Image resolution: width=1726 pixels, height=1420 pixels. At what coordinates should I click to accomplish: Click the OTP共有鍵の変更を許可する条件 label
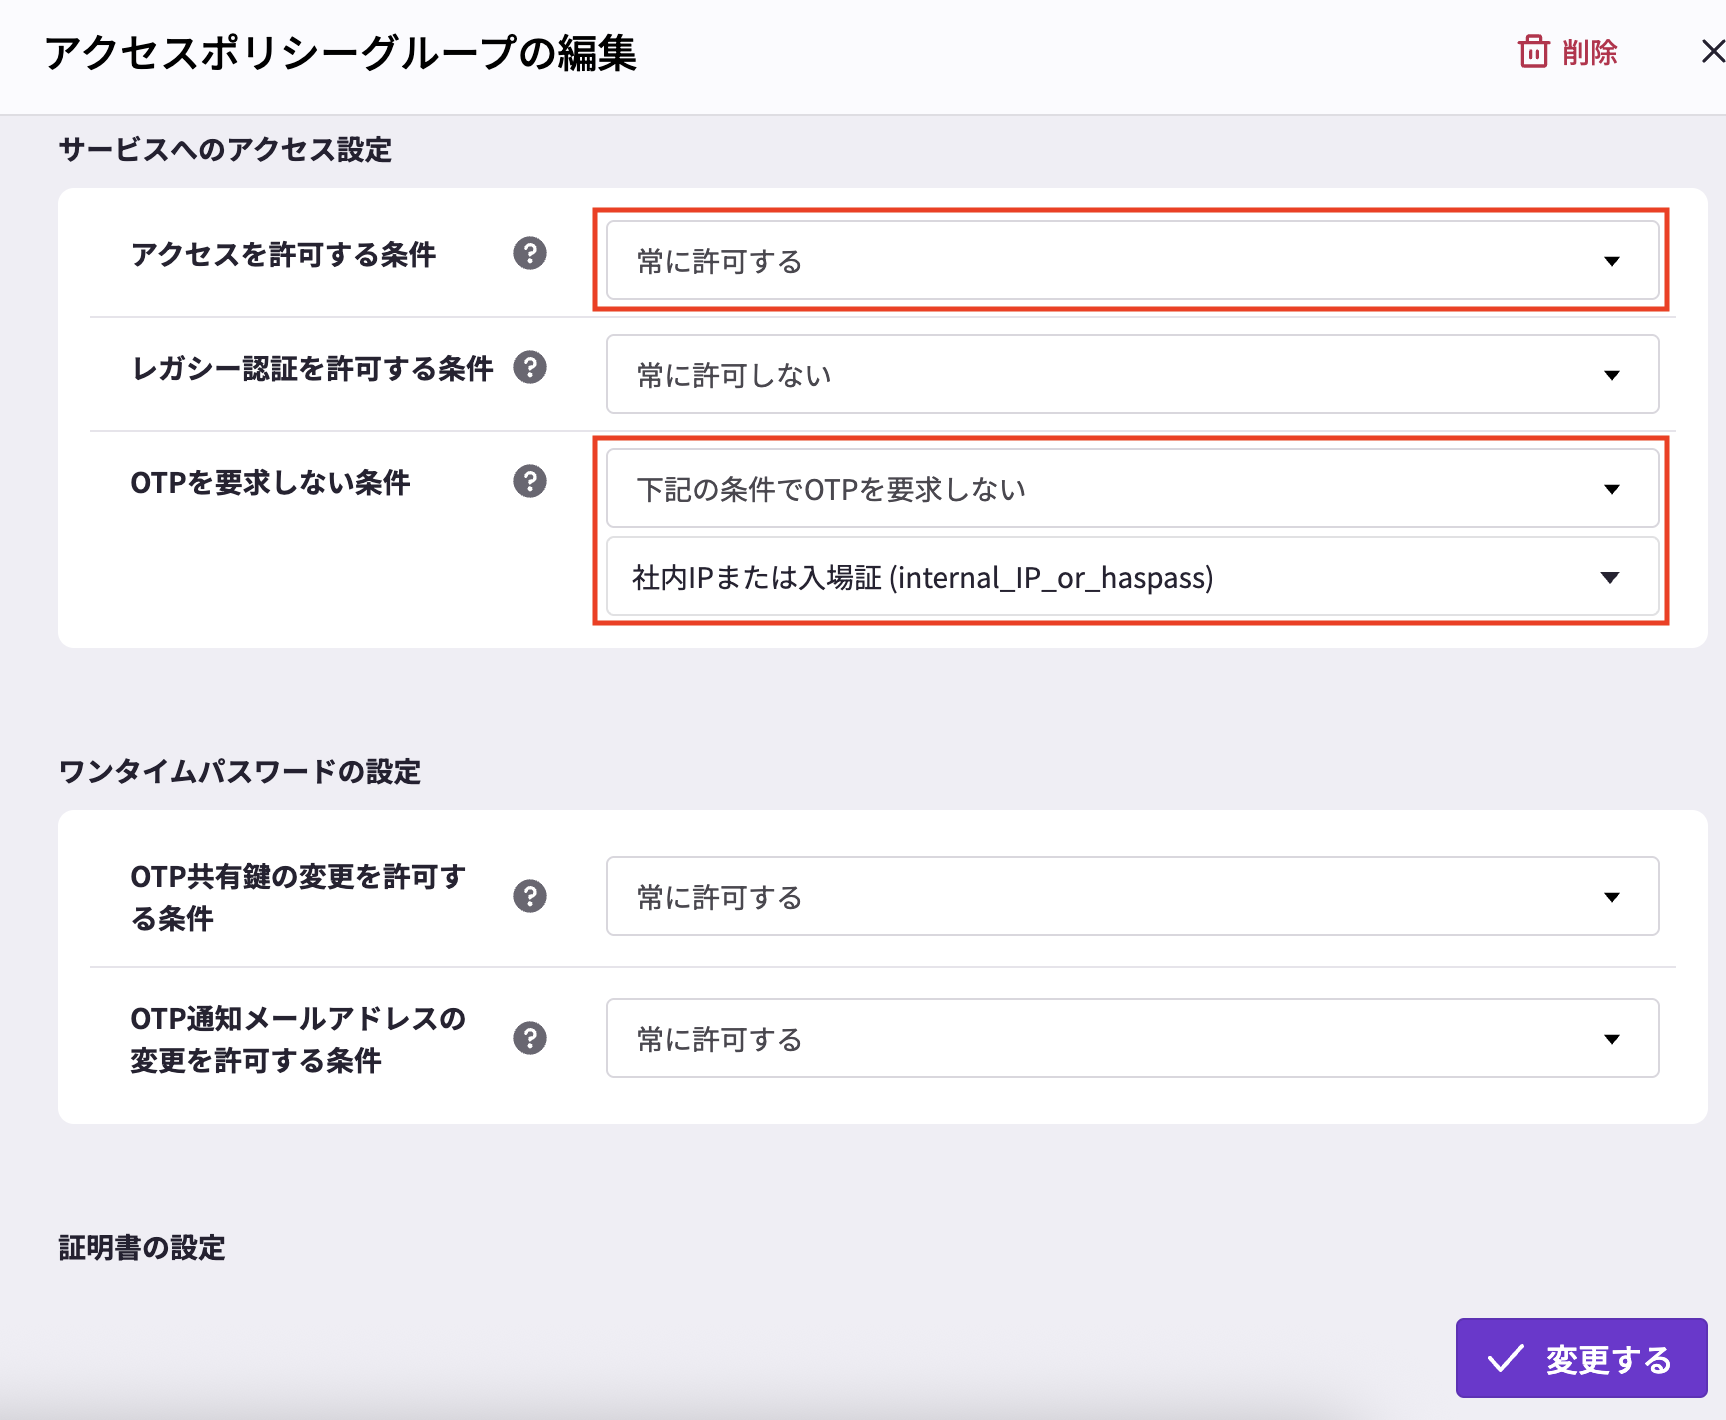[298, 897]
